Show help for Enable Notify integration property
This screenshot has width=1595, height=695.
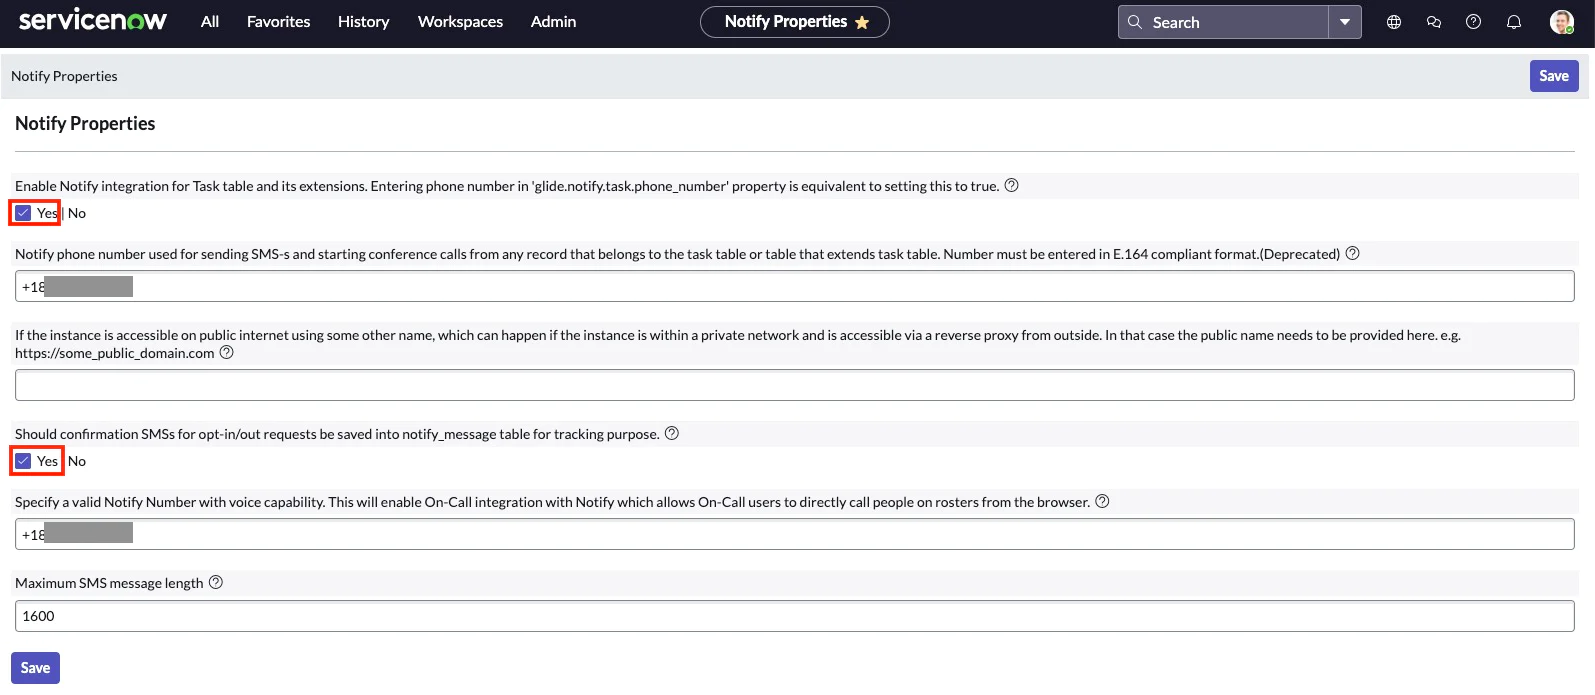[x=1012, y=185]
